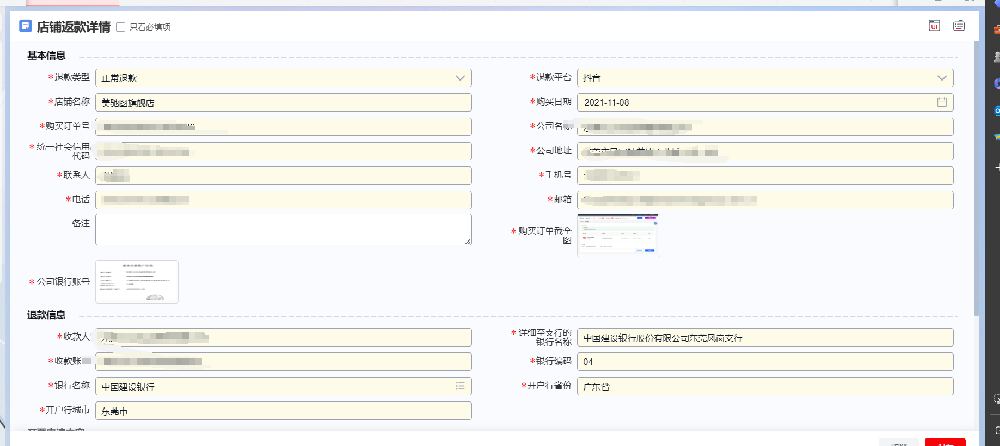This screenshot has width=1000, height=446.
Task: Click the vertical scrollbar of the form
Action: (978, 179)
